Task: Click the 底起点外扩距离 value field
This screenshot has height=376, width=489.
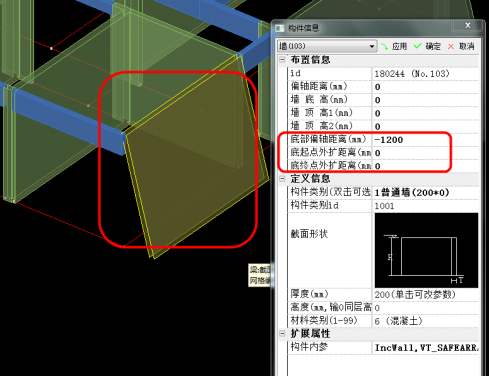Action: tap(425, 153)
